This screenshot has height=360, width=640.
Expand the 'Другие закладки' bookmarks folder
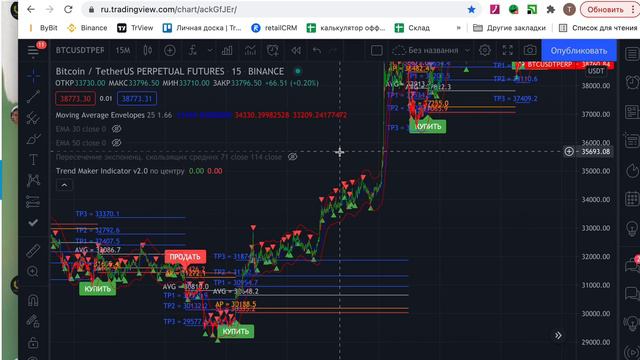pyautogui.click(x=509, y=28)
